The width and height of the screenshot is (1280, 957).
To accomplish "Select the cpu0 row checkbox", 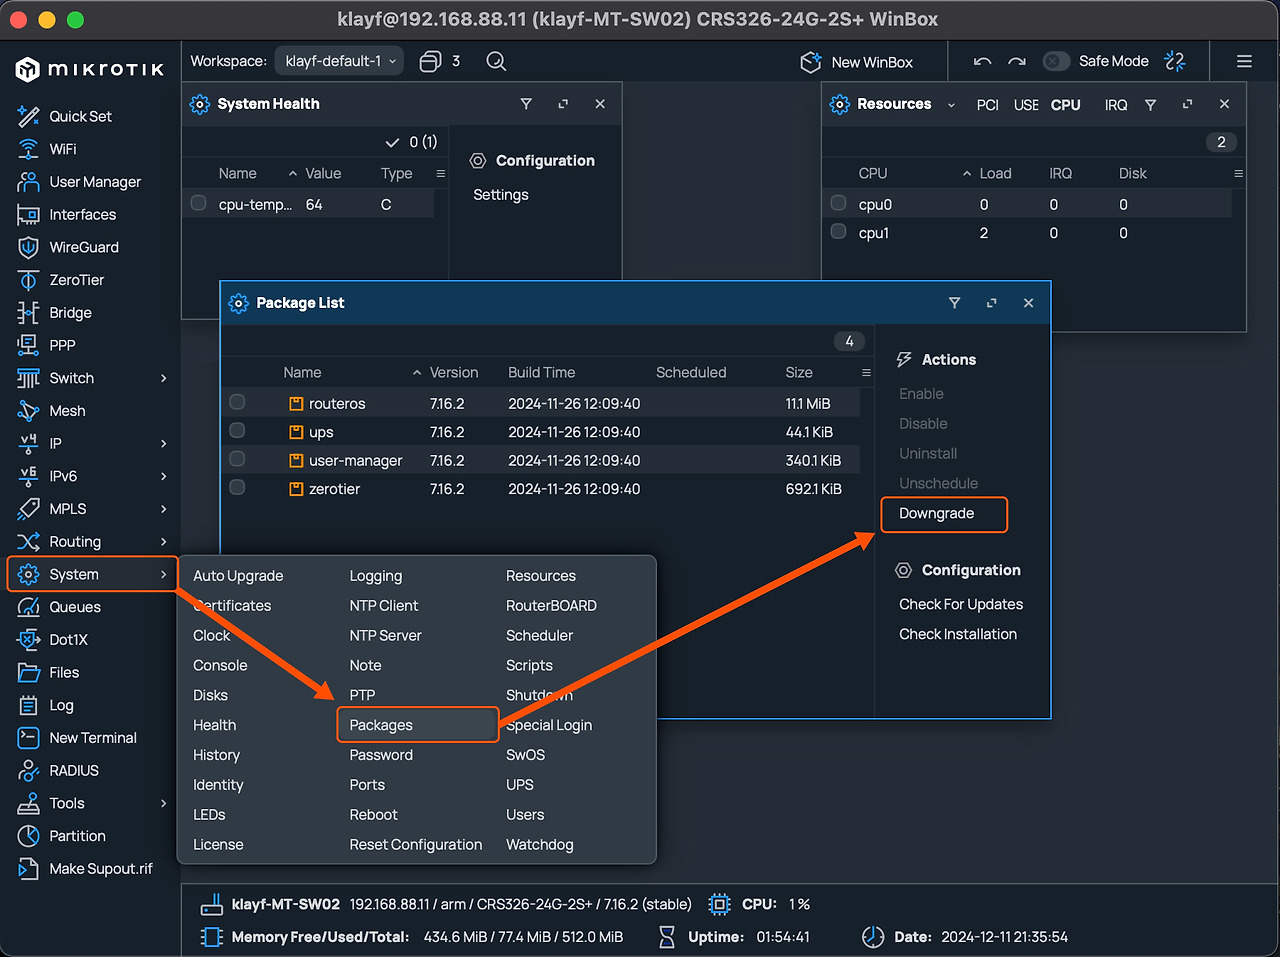I will [839, 203].
